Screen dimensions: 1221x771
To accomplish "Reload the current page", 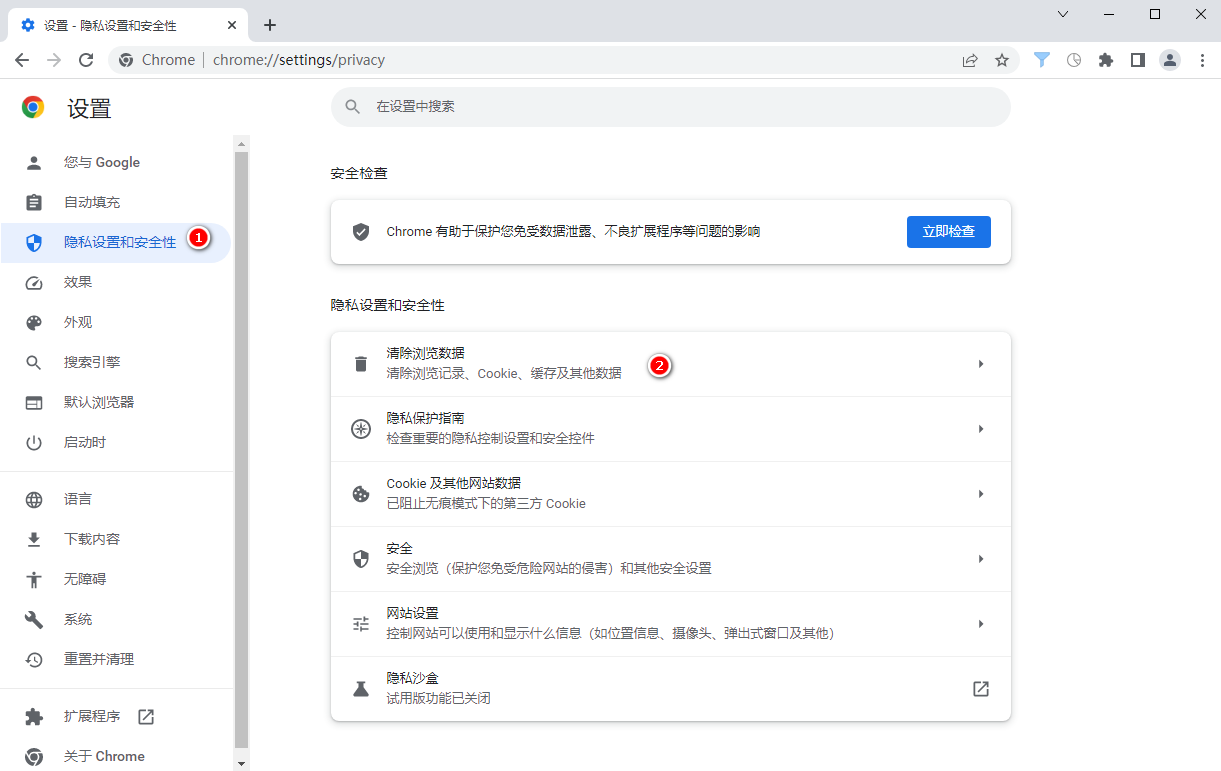I will [86, 60].
